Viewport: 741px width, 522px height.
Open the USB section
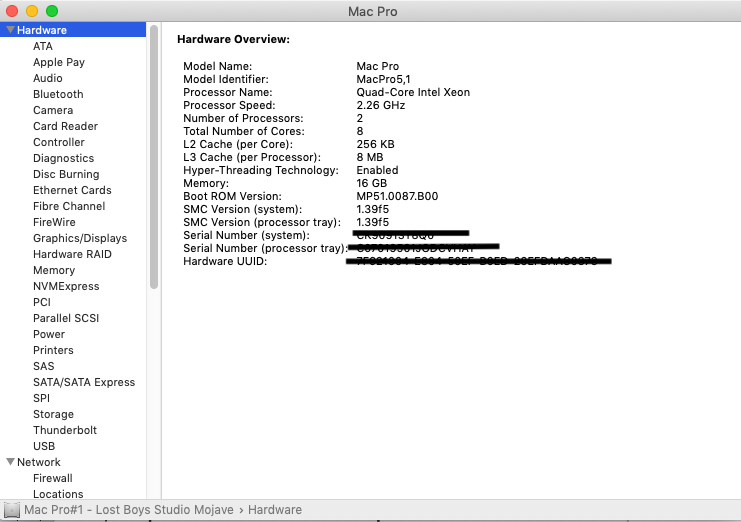pyautogui.click(x=43, y=446)
